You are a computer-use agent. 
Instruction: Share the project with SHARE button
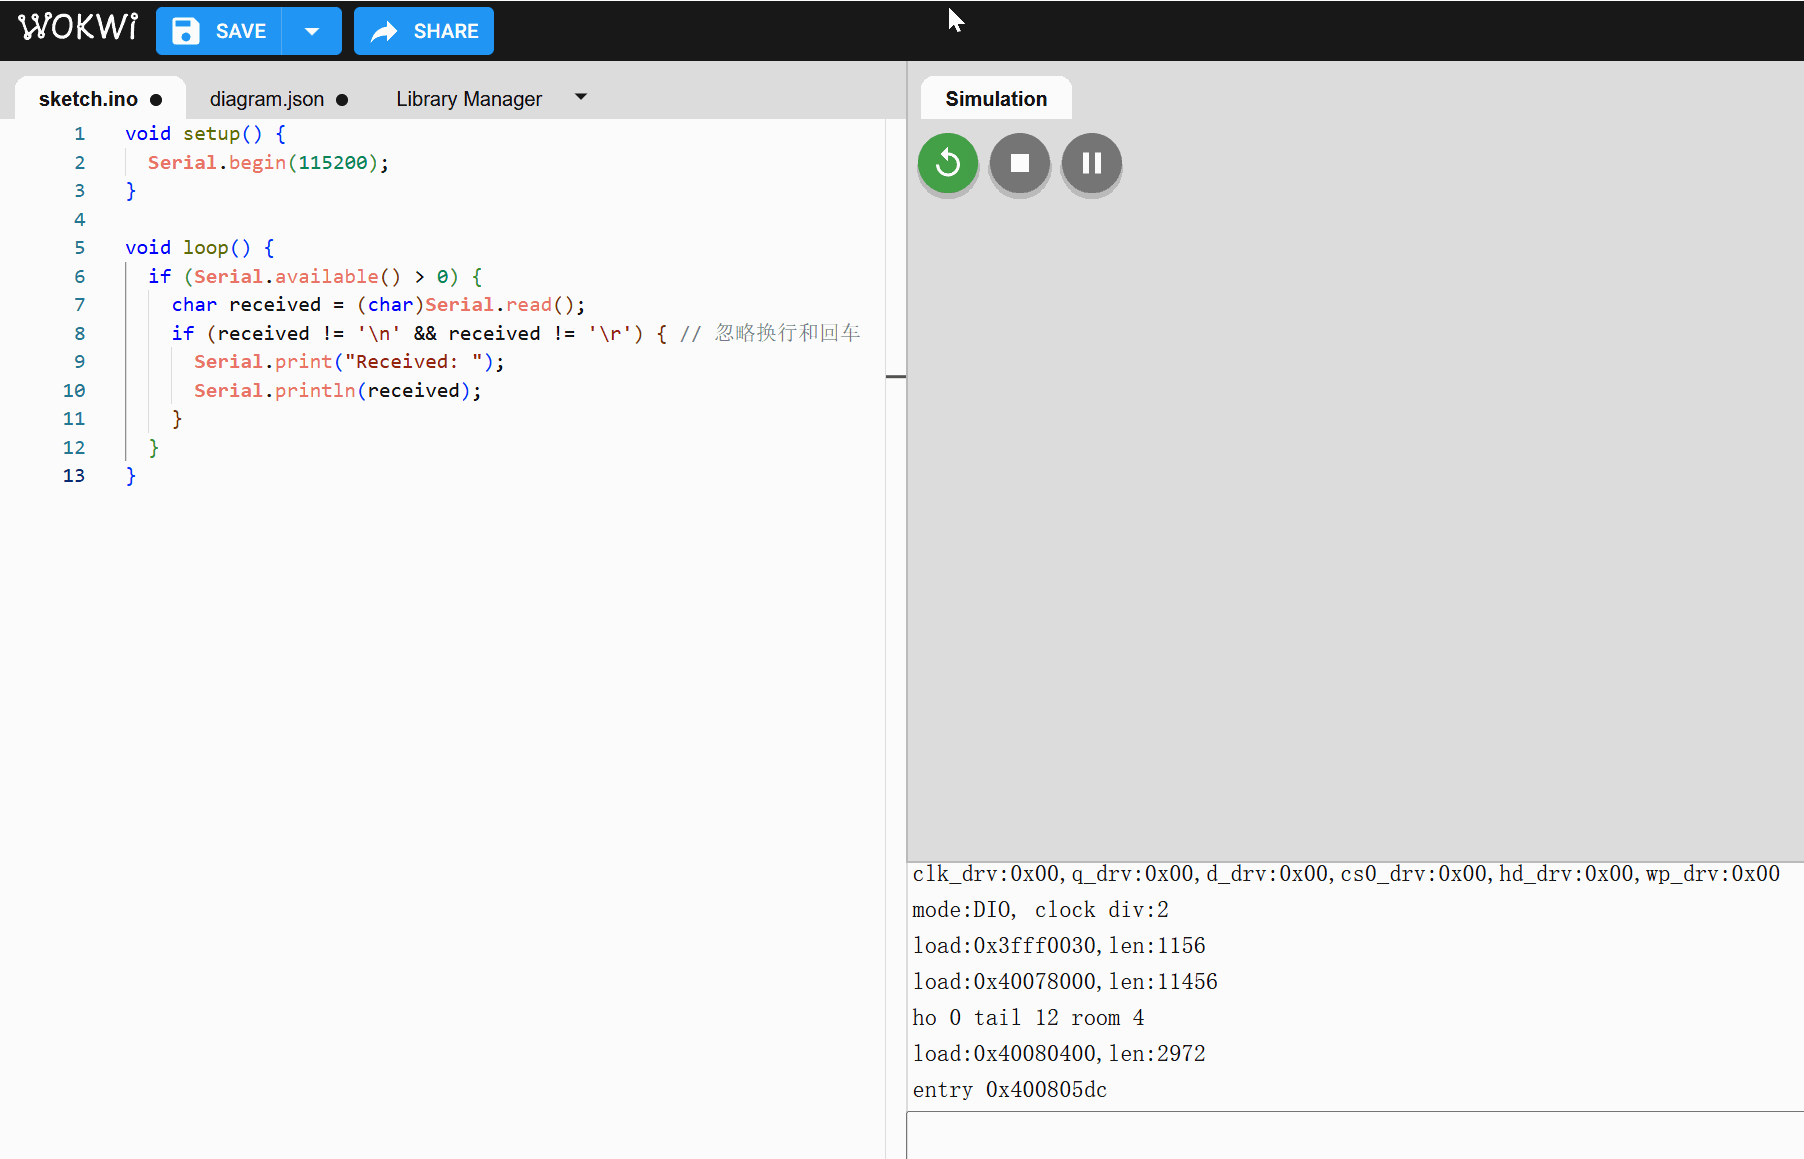(424, 31)
